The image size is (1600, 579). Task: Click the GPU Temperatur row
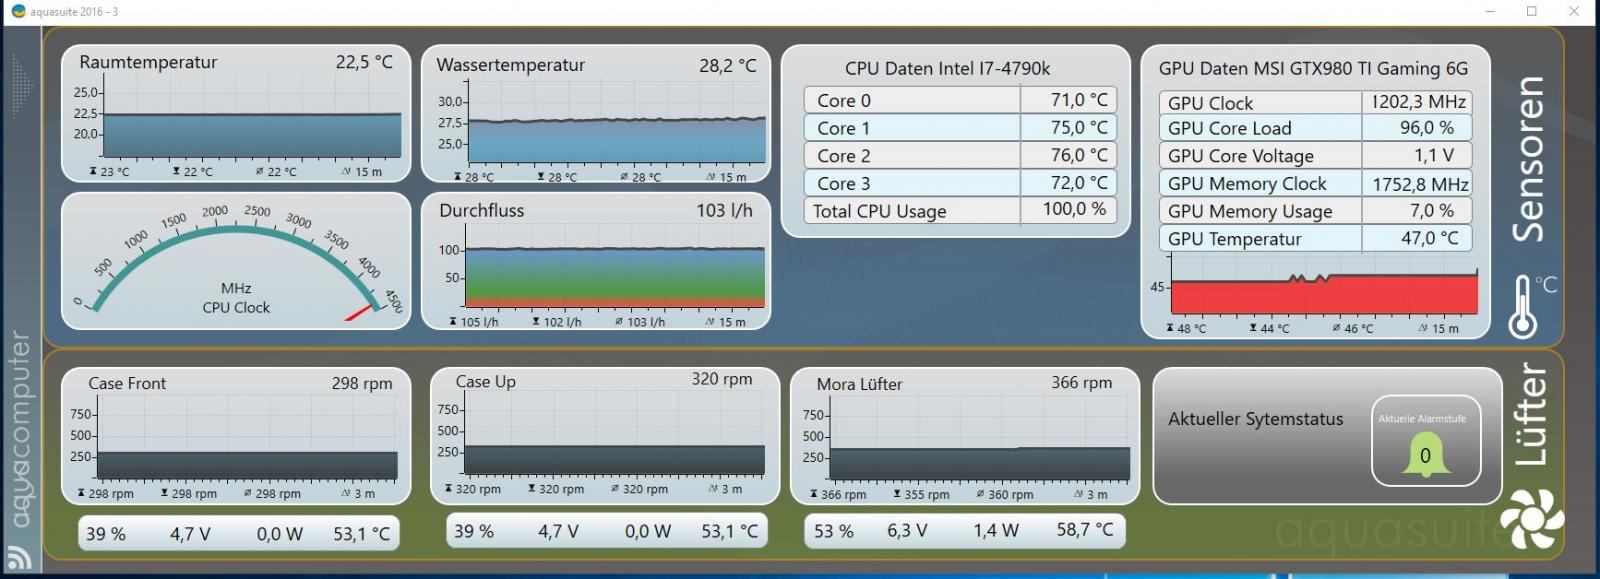point(1315,239)
